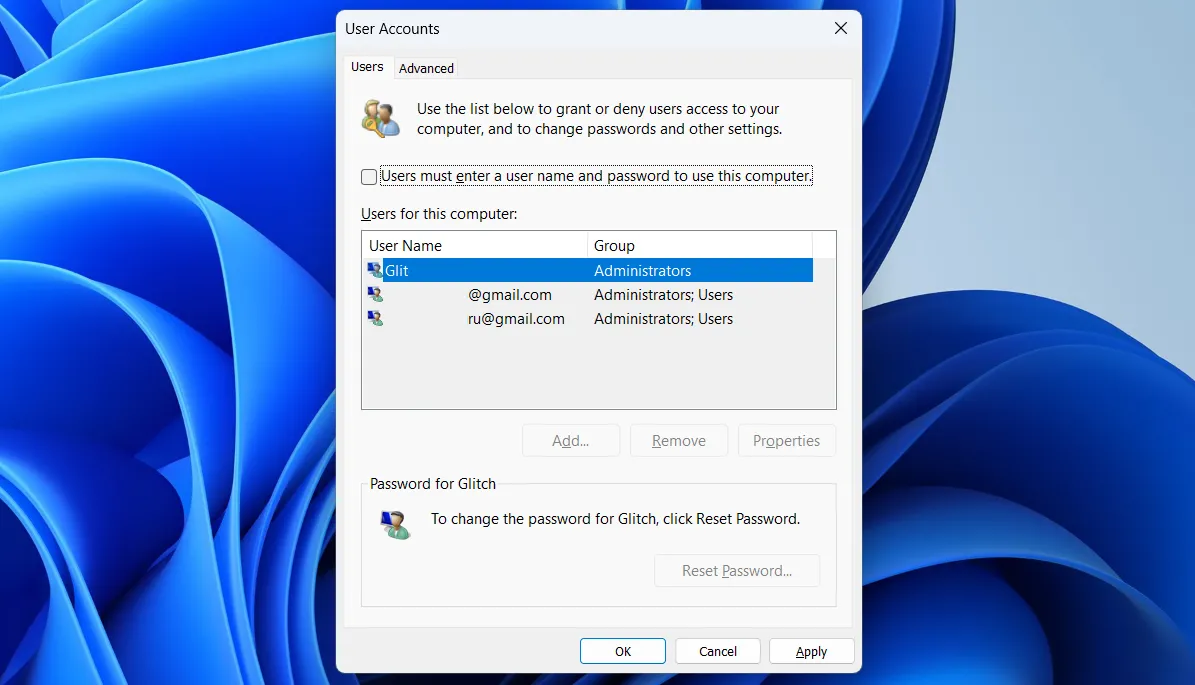Image resolution: width=1195 pixels, height=685 pixels.
Task: Select the Users tab
Action: [367, 66]
